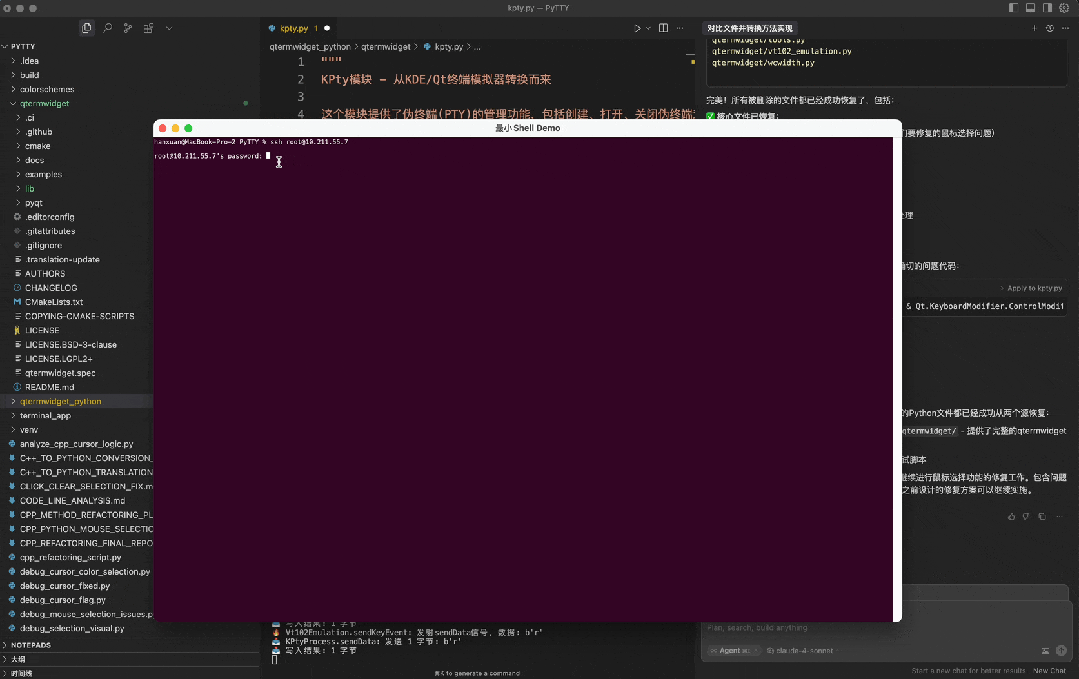Open chat panel more options ellipsis
Viewport: 1079px width, 679px height.
pos(1066,28)
